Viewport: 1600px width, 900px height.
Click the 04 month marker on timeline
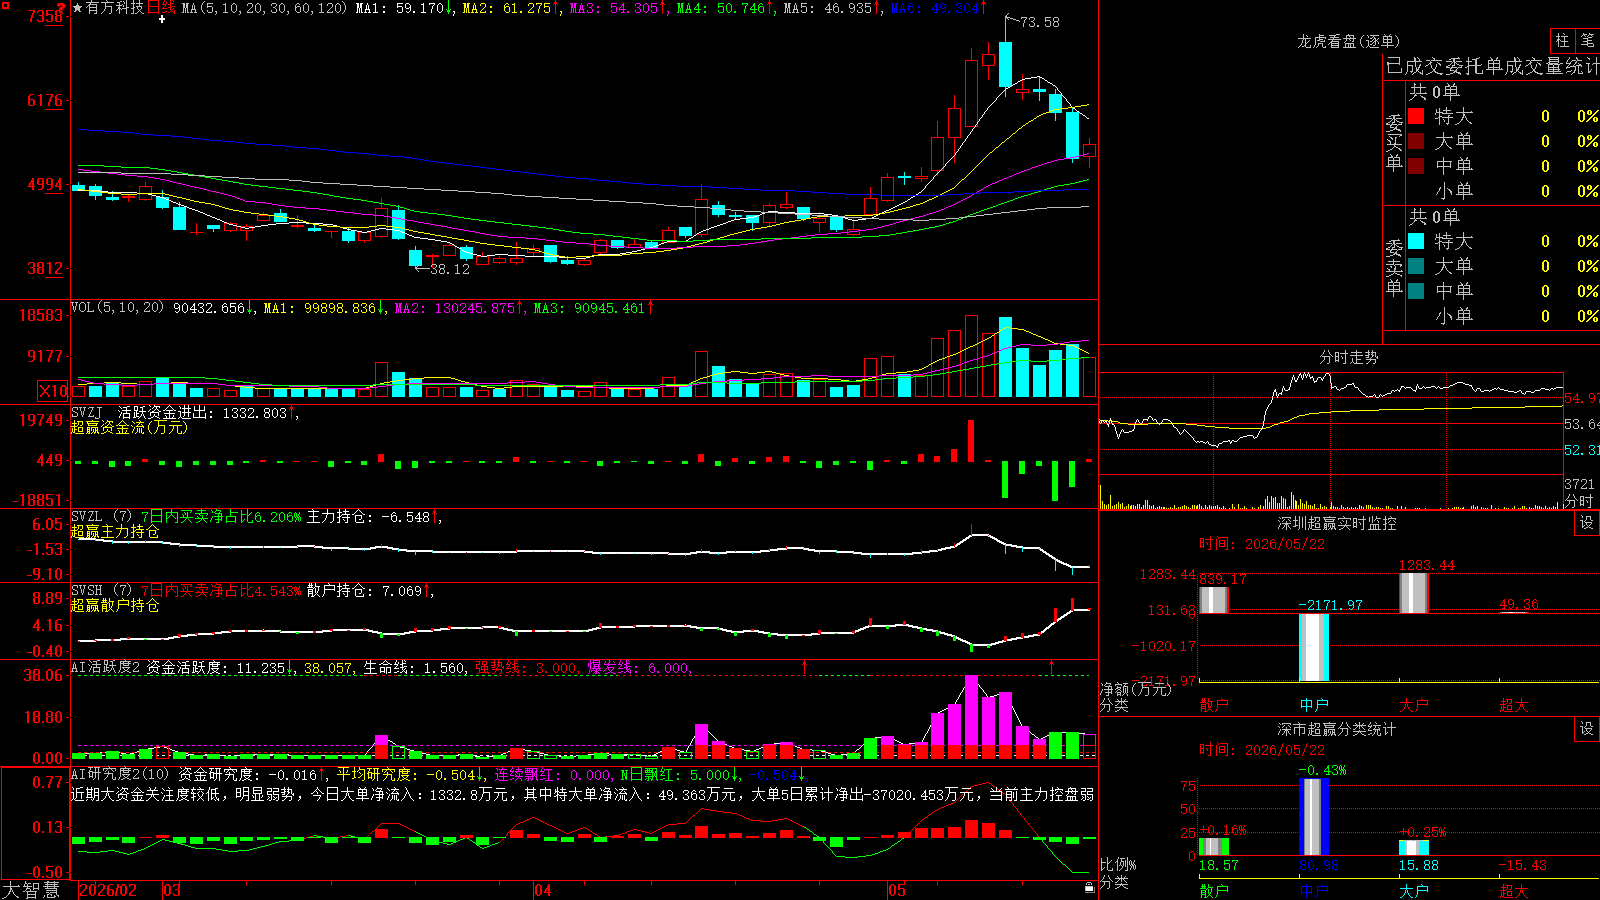point(543,890)
